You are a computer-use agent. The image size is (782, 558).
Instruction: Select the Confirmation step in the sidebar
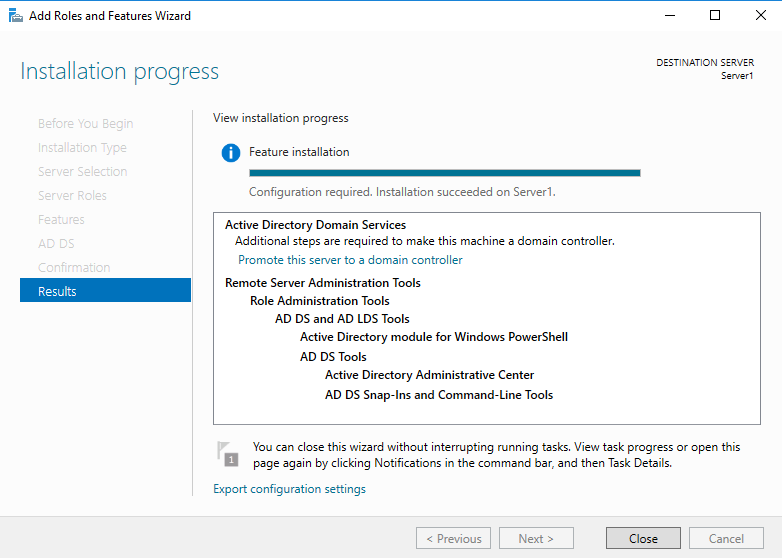(x=74, y=267)
